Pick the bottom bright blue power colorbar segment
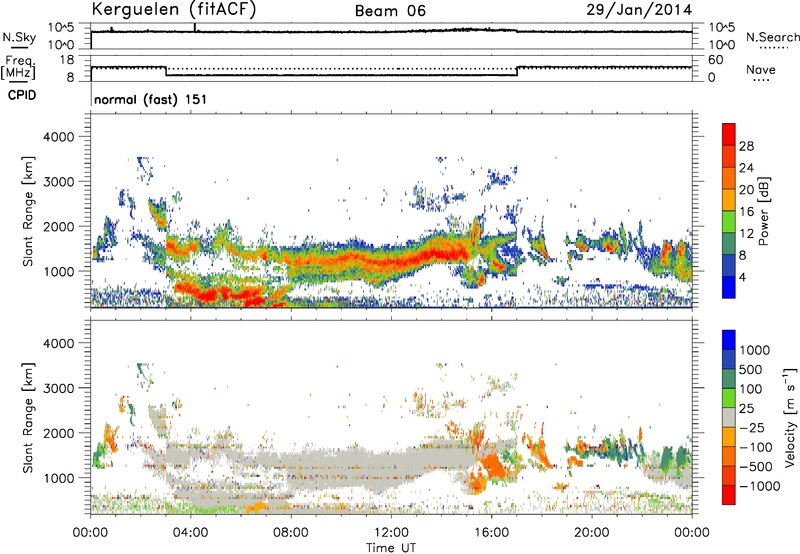The height and width of the screenshot is (554, 800). tap(729, 287)
